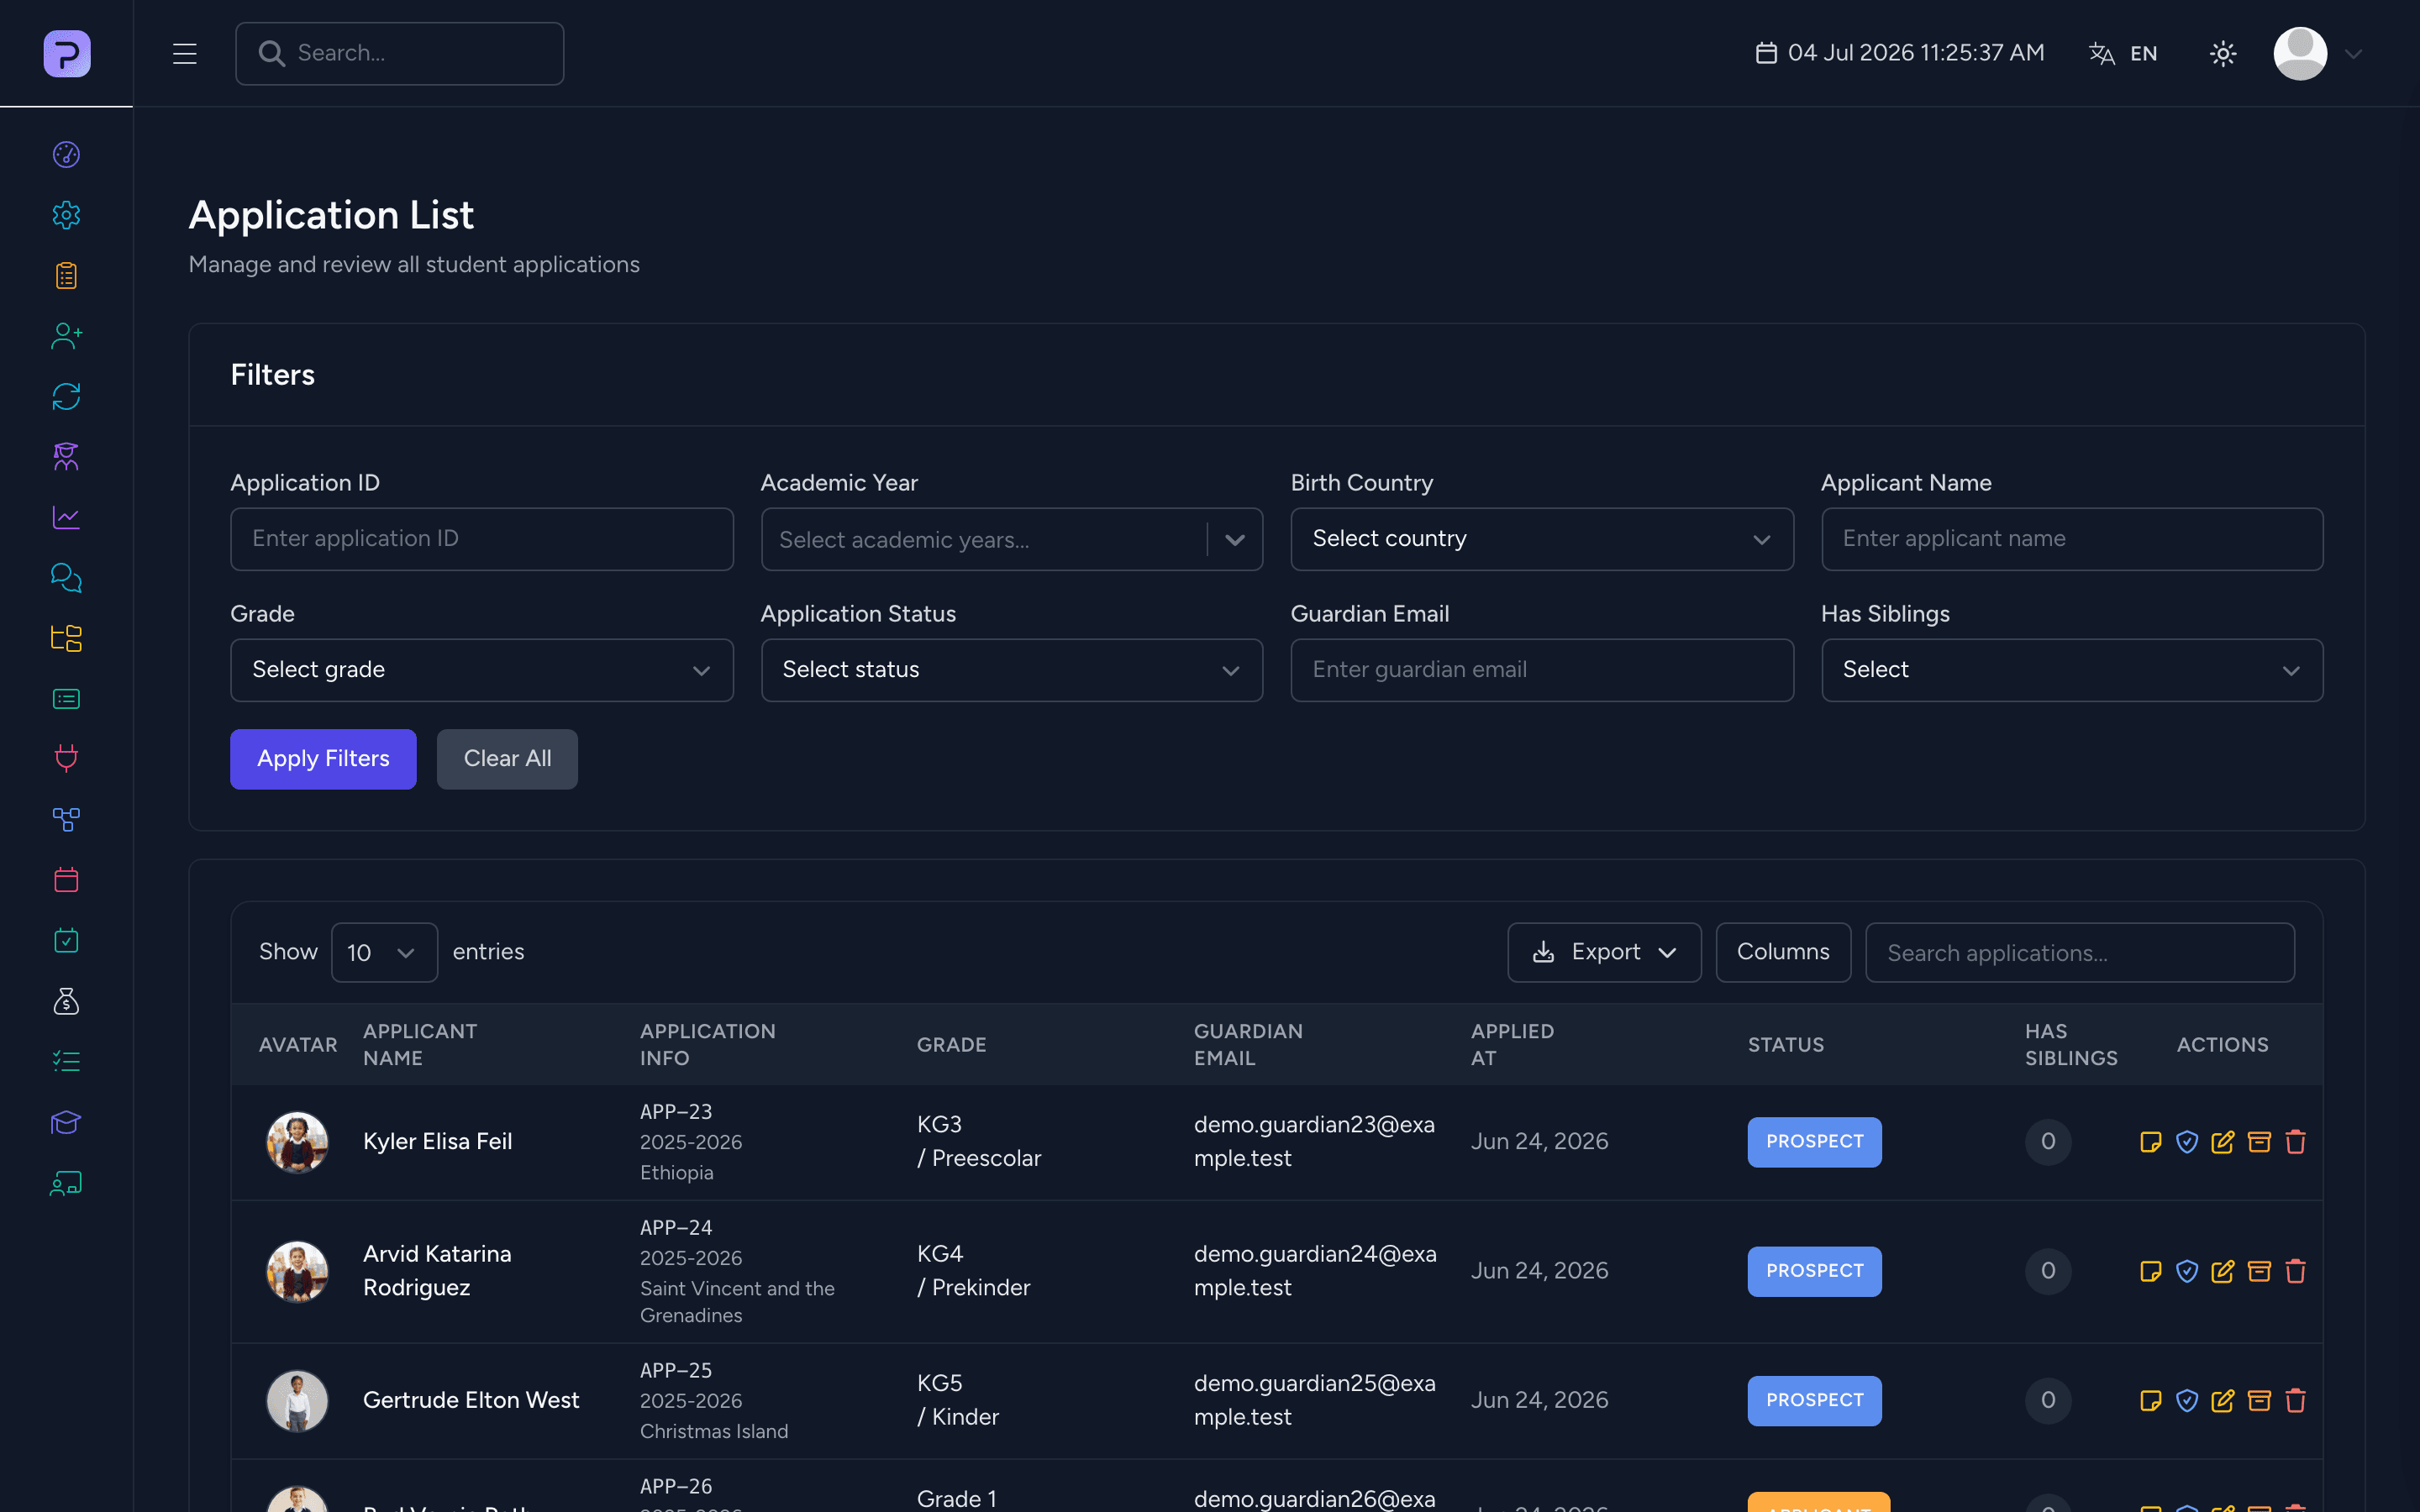
Task: Sort by Applicant Name column header
Action: click(420, 1044)
